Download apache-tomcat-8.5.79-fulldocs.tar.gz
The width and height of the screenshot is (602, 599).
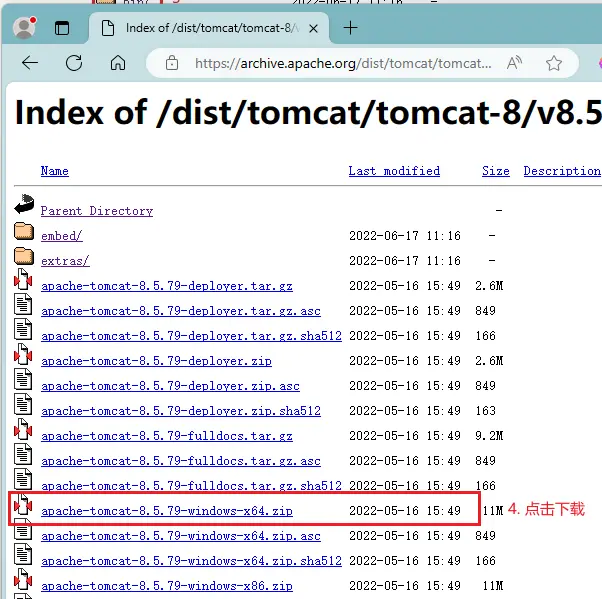167,436
